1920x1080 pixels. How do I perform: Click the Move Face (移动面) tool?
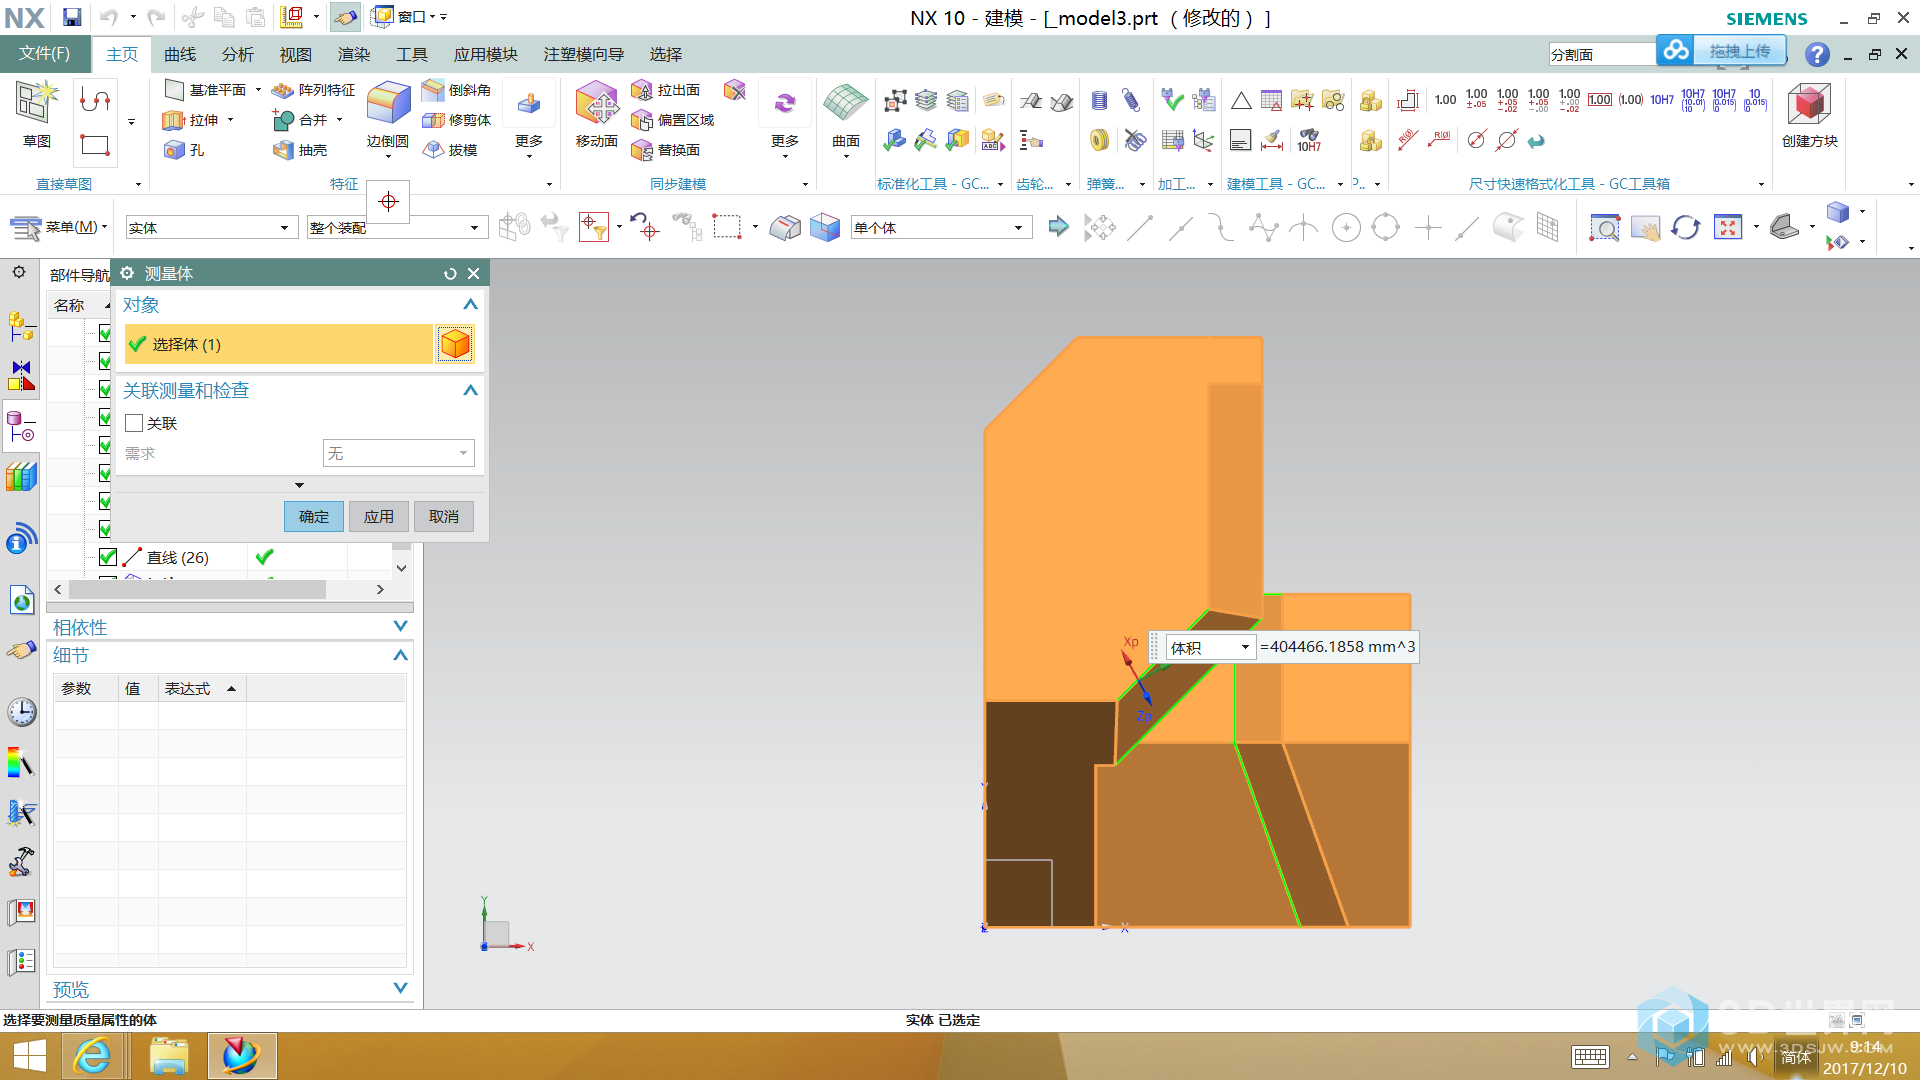click(x=597, y=115)
